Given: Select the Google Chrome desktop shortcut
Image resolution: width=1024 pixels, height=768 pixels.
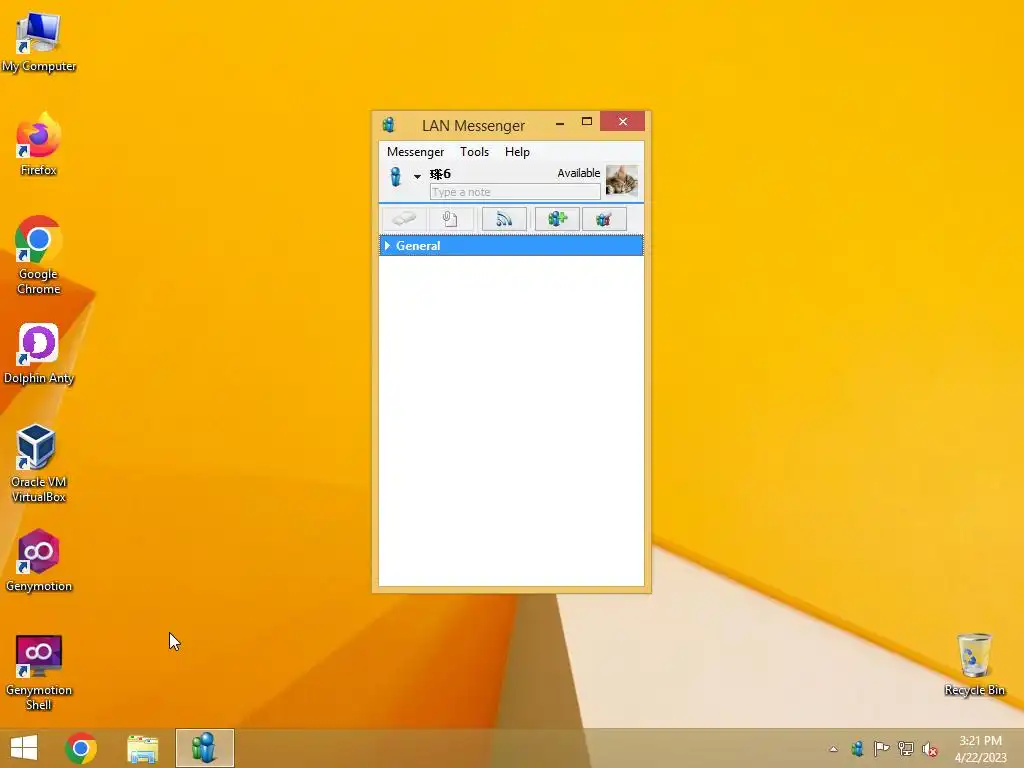Looking at the screenshot, I should coord(39,255).
